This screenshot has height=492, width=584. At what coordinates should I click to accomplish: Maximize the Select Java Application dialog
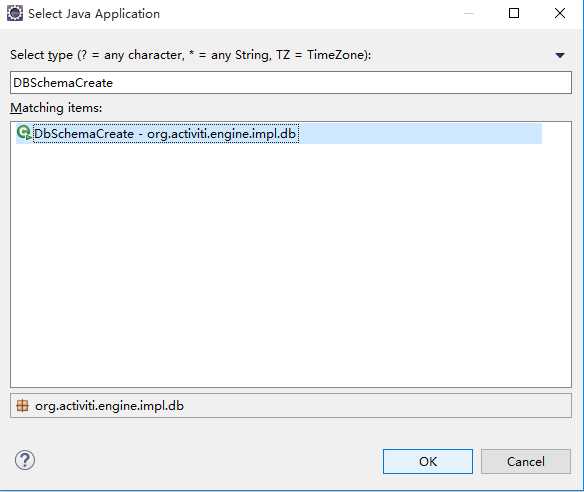point(514,13)
